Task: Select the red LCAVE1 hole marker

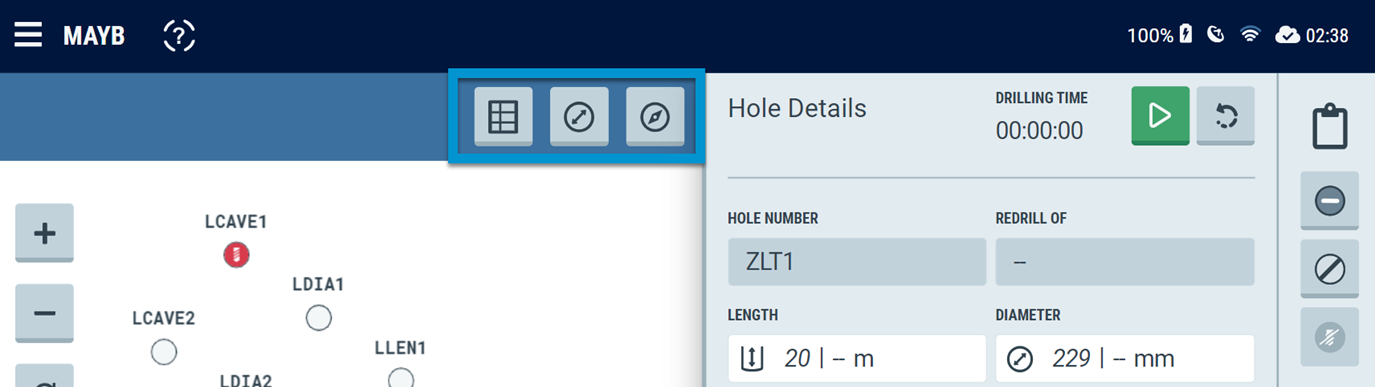Action: (x=236, y=255)
